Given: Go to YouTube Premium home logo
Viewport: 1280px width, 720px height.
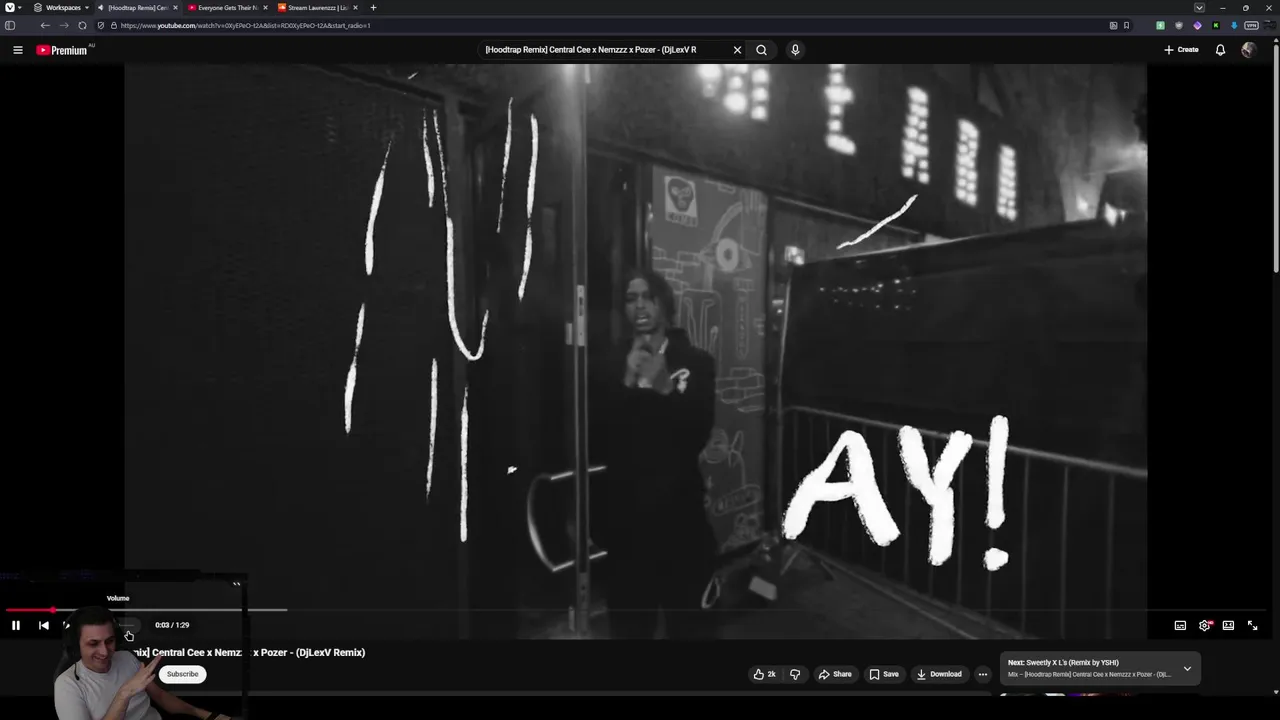Looking at the screenshot, I should 62,50.
